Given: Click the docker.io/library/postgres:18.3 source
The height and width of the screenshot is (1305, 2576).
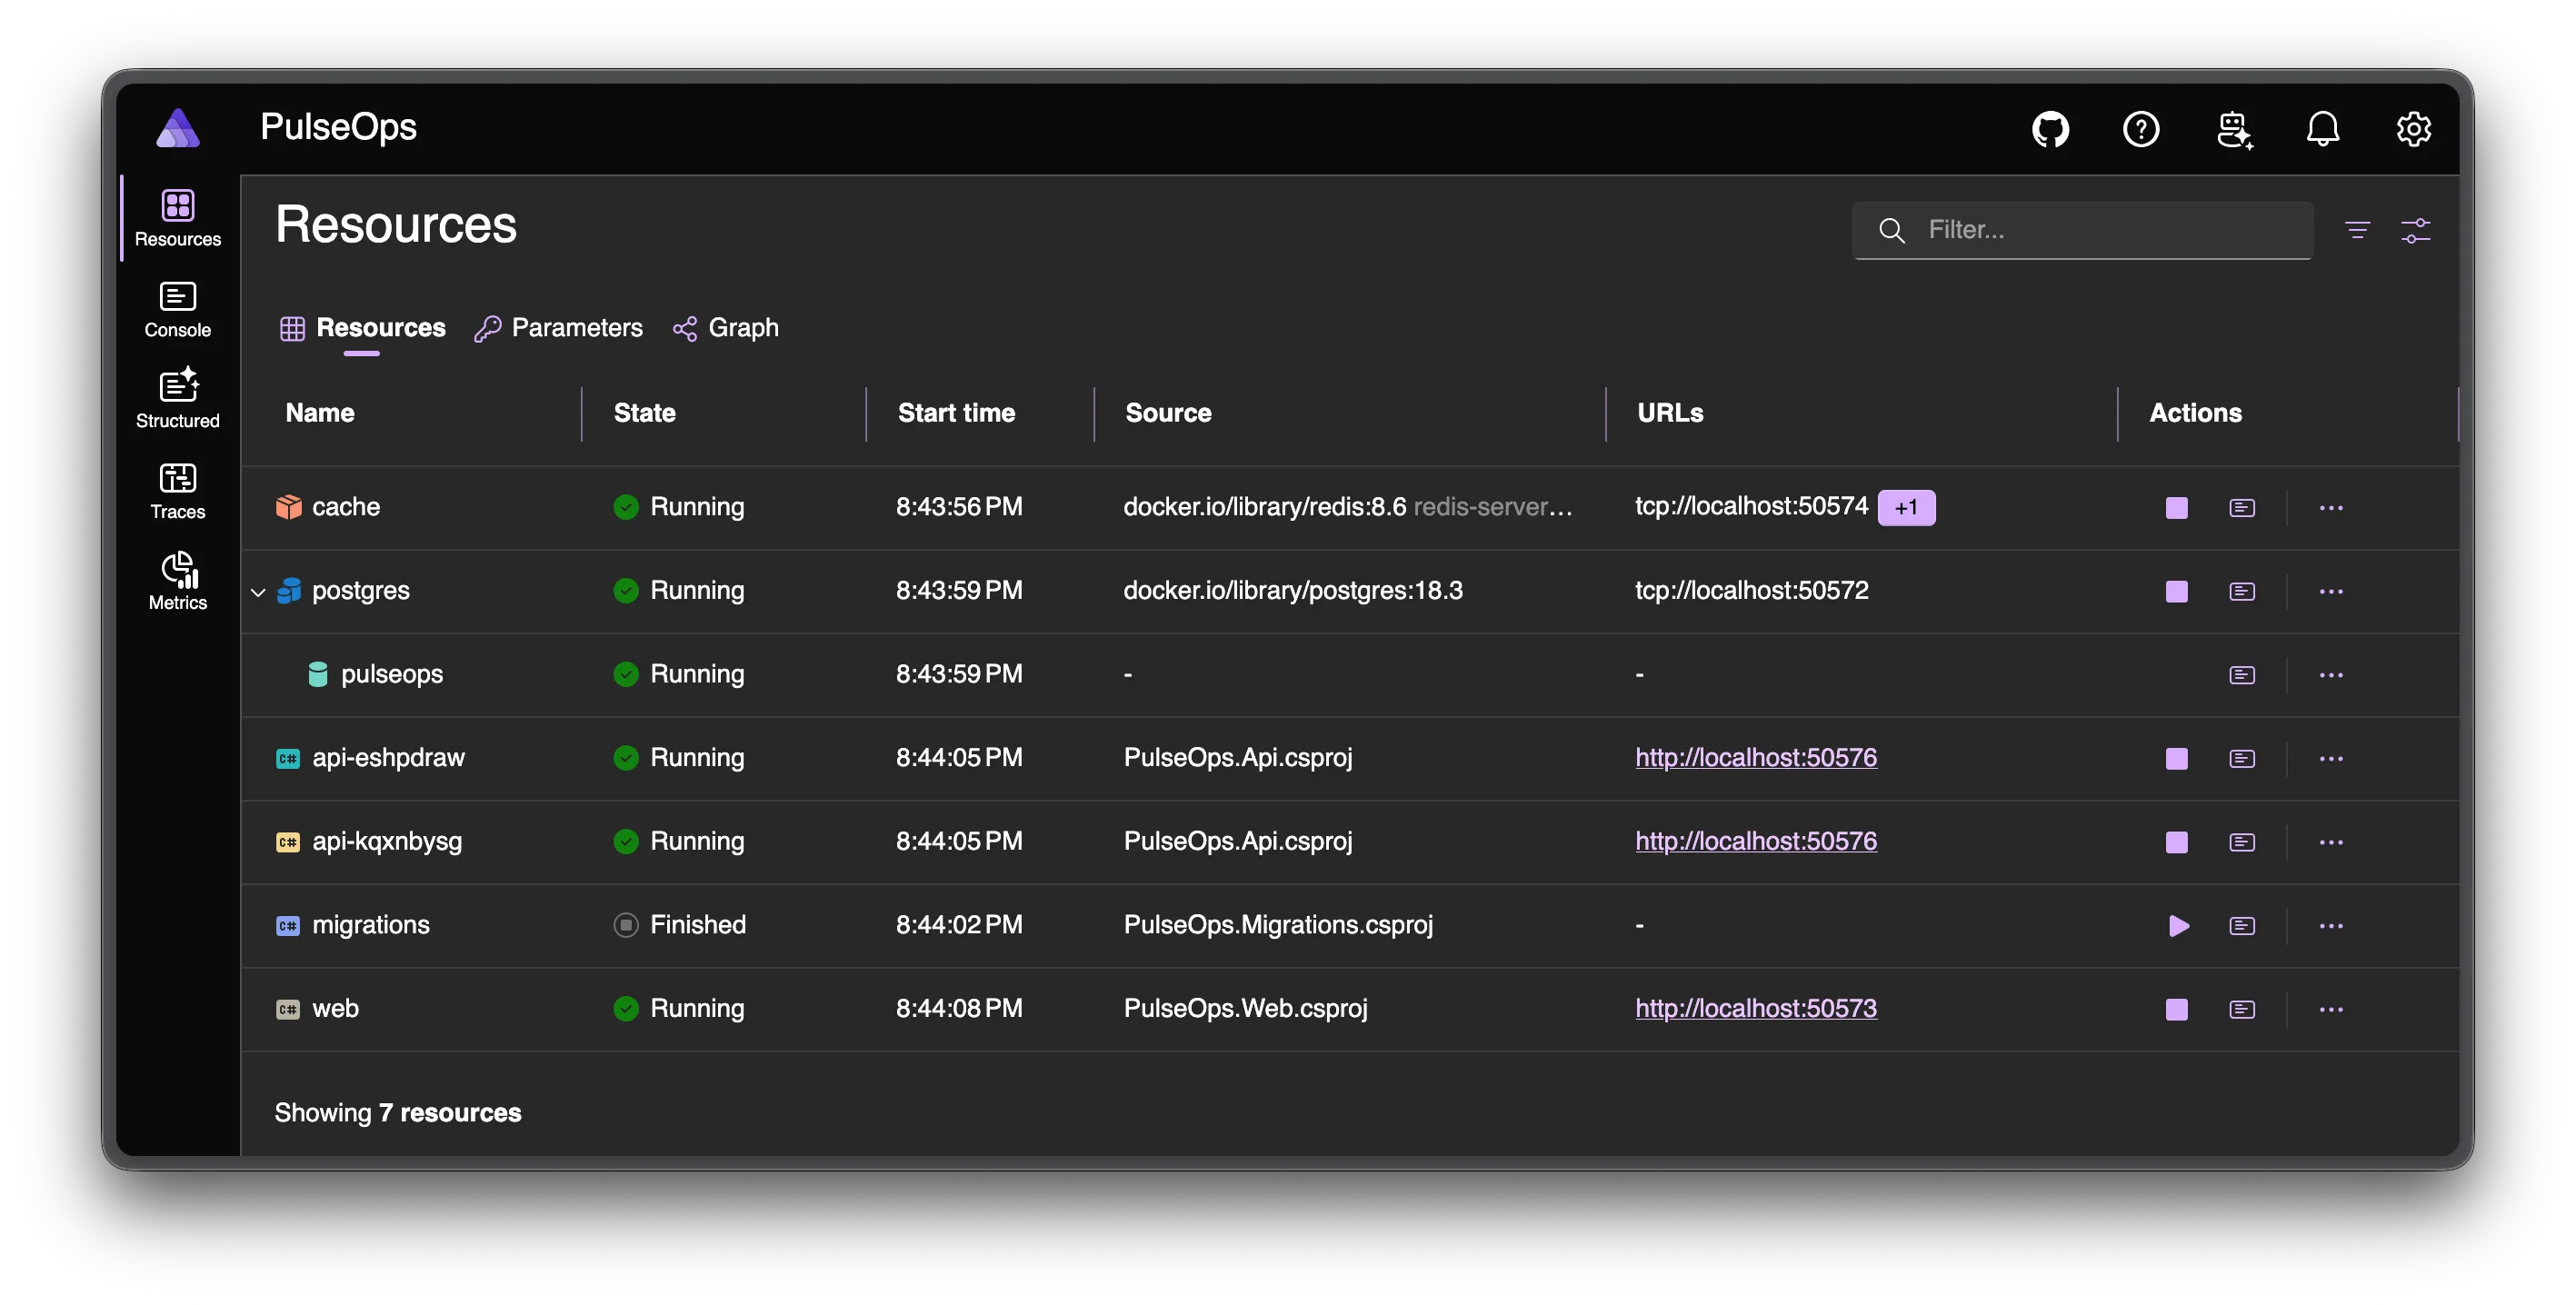Looking at the screenshot, I should pos(1293,591).
